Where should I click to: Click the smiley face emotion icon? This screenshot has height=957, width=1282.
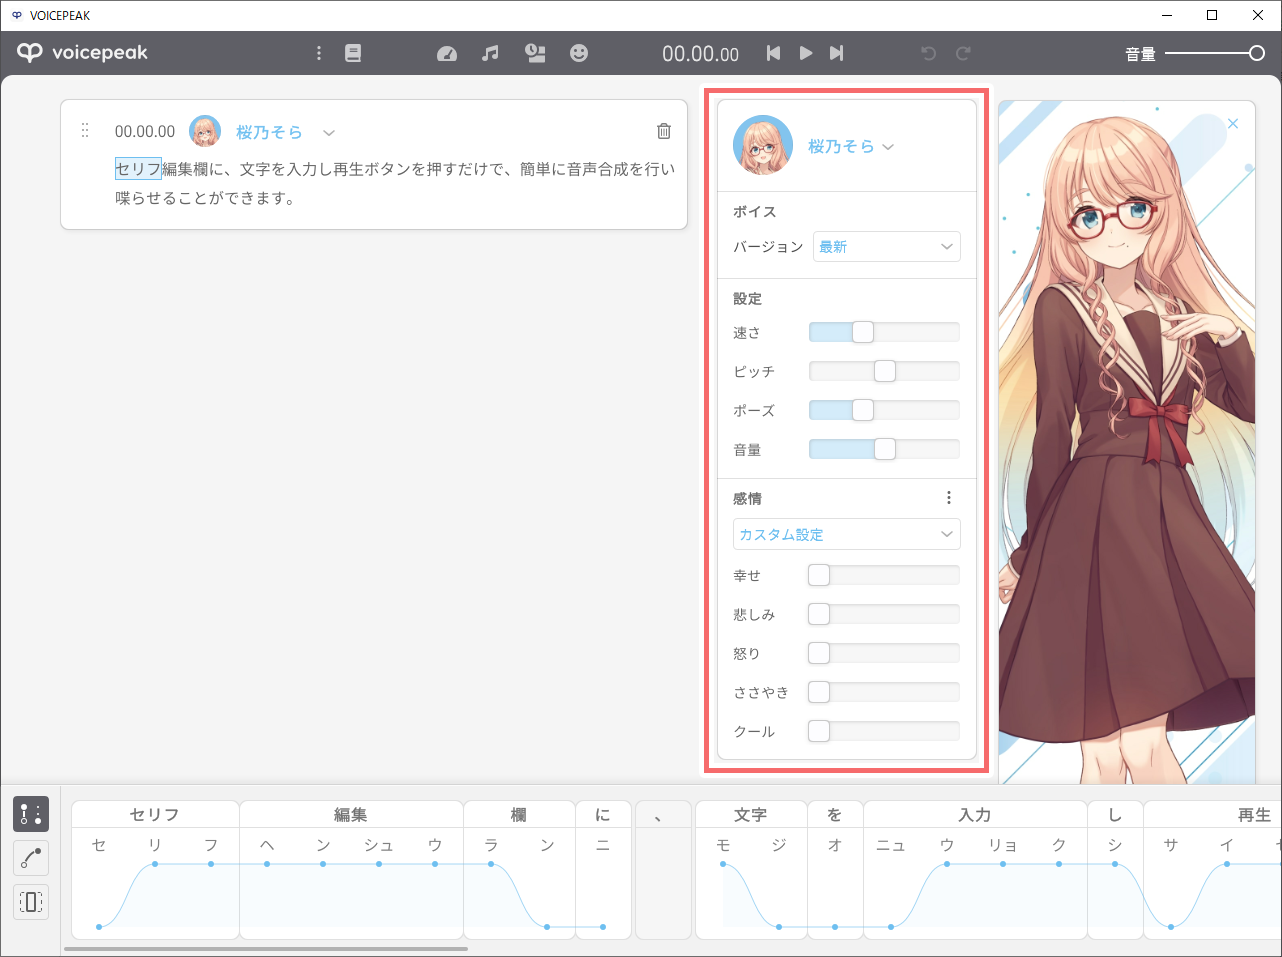coord(579,53)
